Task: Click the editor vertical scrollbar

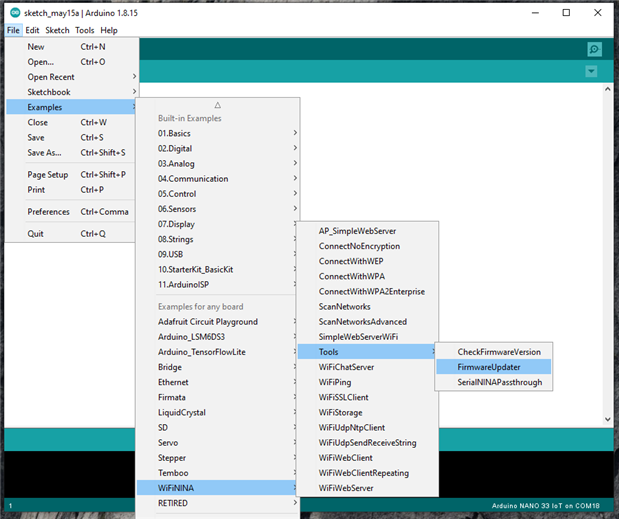Action: point(608,250)
